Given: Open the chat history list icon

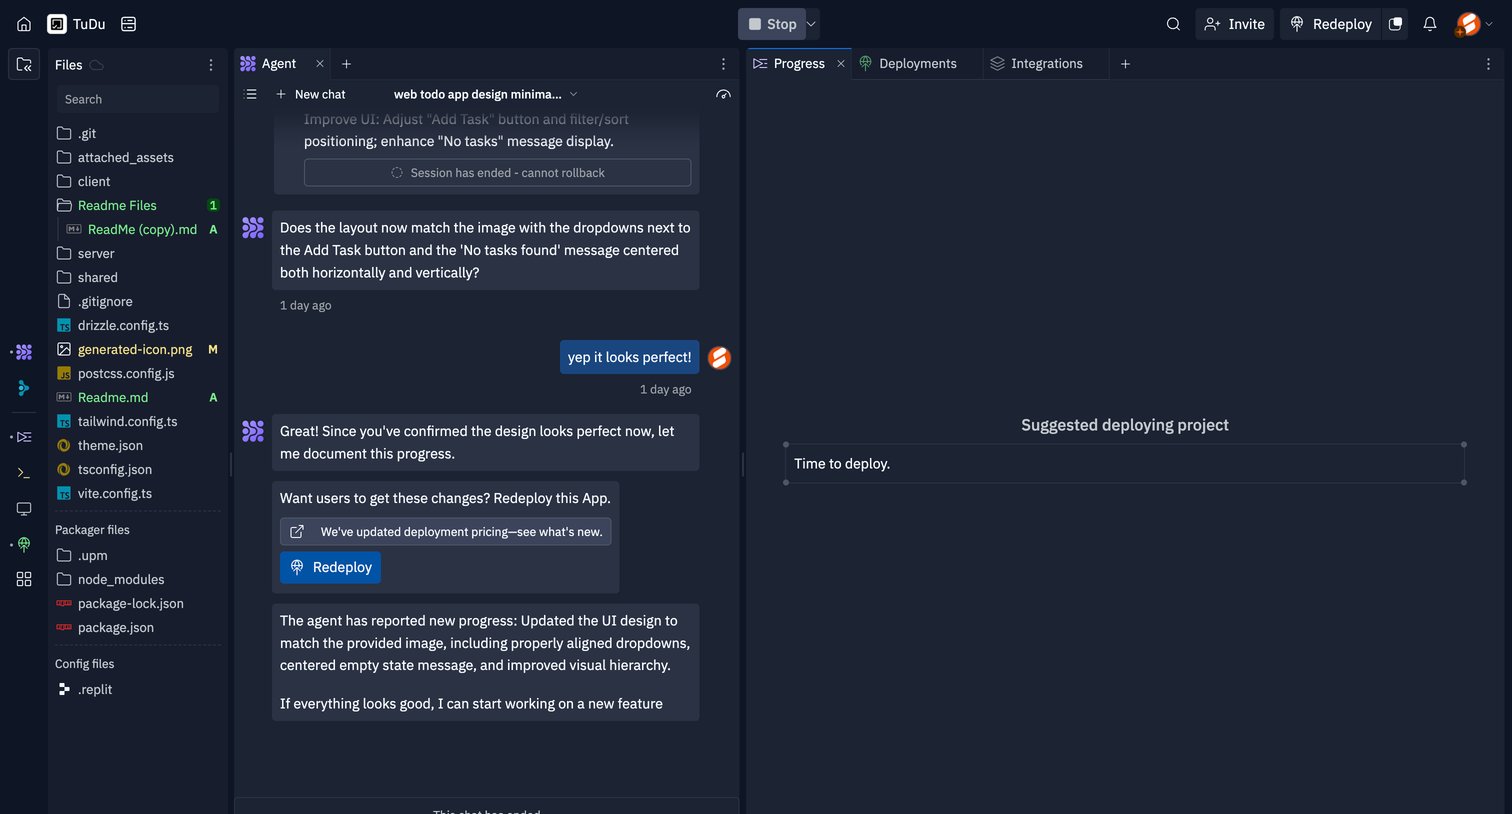Looking at the screenshot, I should click(x=251, y=94).
